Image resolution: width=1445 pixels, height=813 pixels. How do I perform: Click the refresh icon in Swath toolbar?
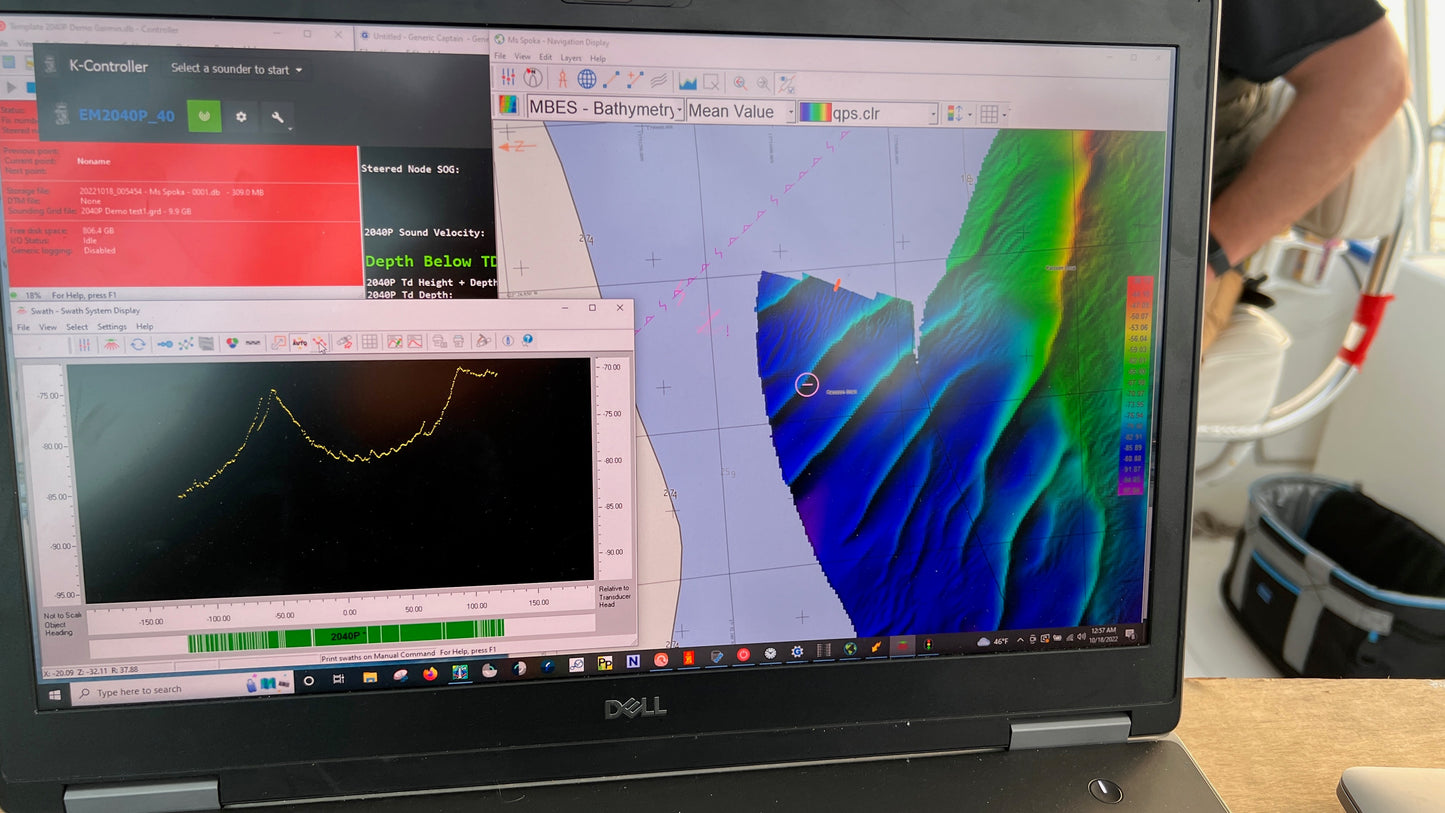pos(138,344)
